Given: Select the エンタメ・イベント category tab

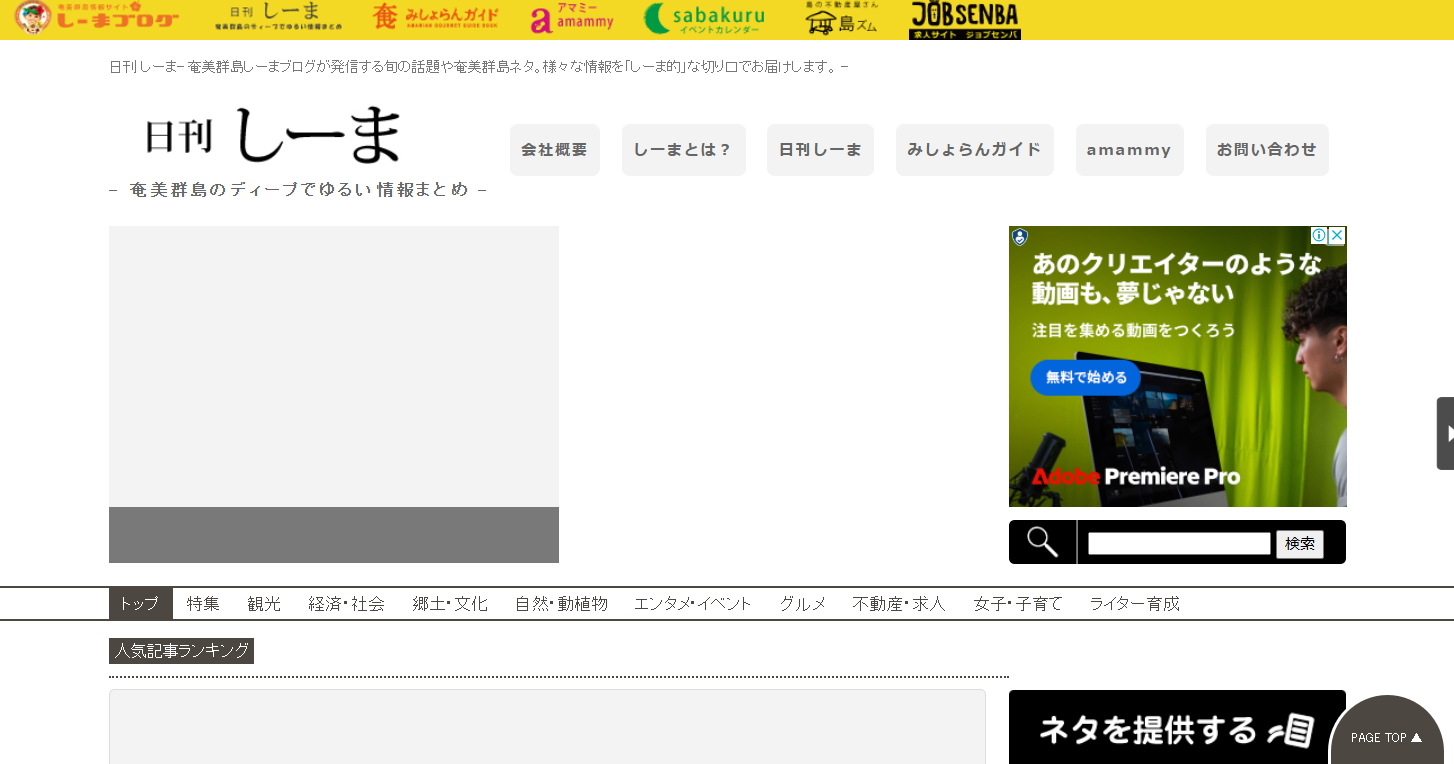Looking at the screenshot, I should (x=693, y=604).
